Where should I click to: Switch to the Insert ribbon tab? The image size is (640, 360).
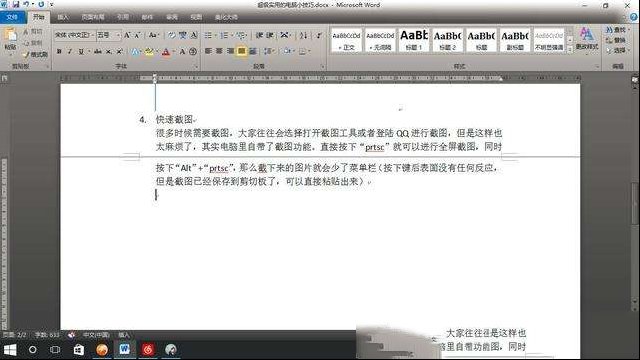point(63,17)
